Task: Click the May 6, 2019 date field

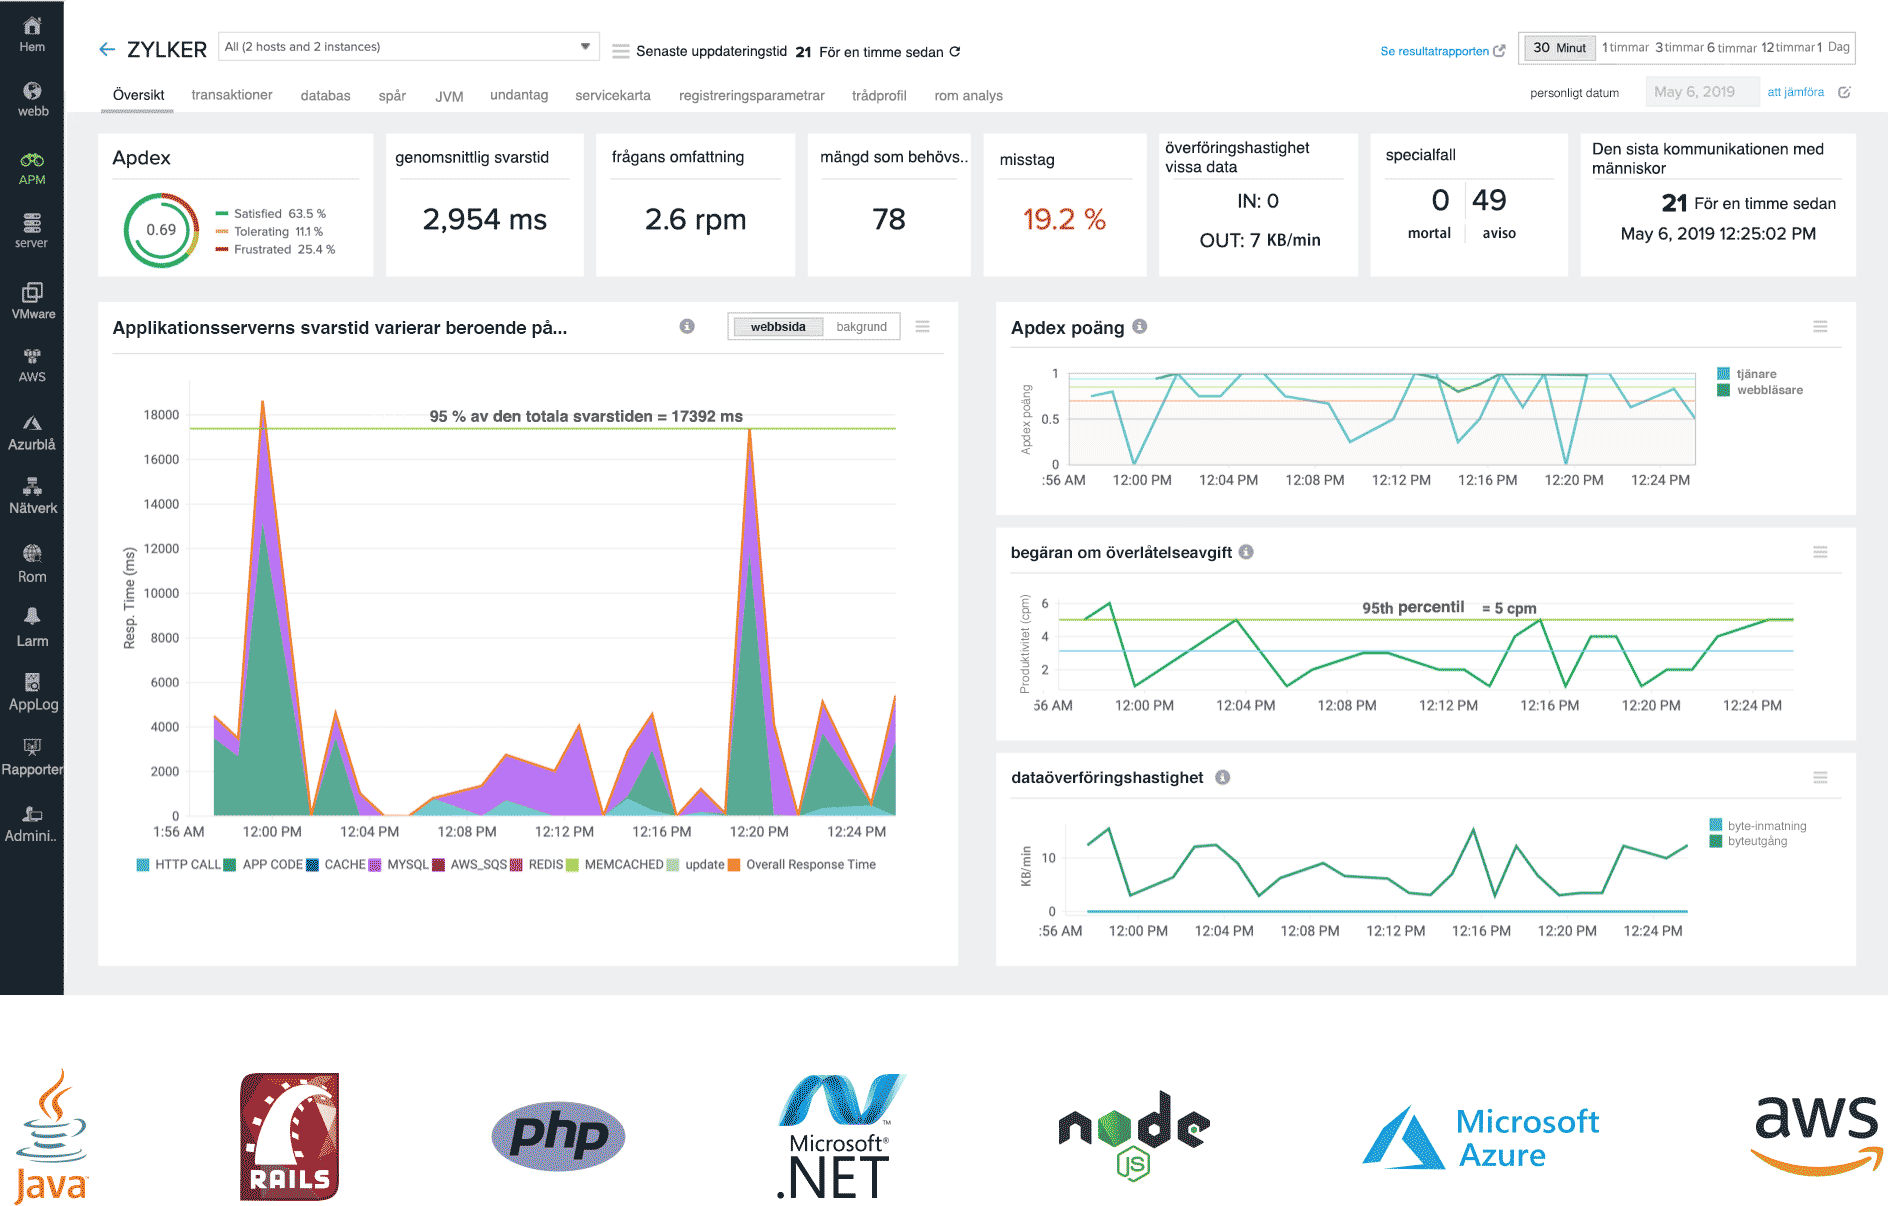Action: pyautogui.click(x=1702, y=91)
